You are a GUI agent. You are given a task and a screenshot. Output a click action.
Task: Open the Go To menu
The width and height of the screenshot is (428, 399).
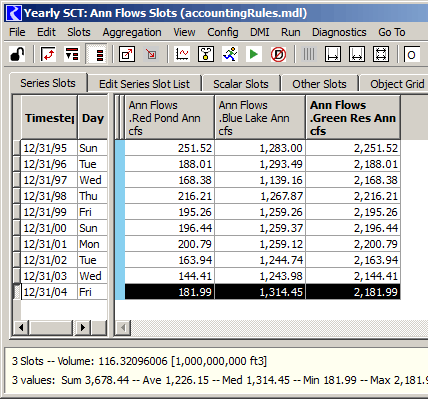[x=392, y=32]
